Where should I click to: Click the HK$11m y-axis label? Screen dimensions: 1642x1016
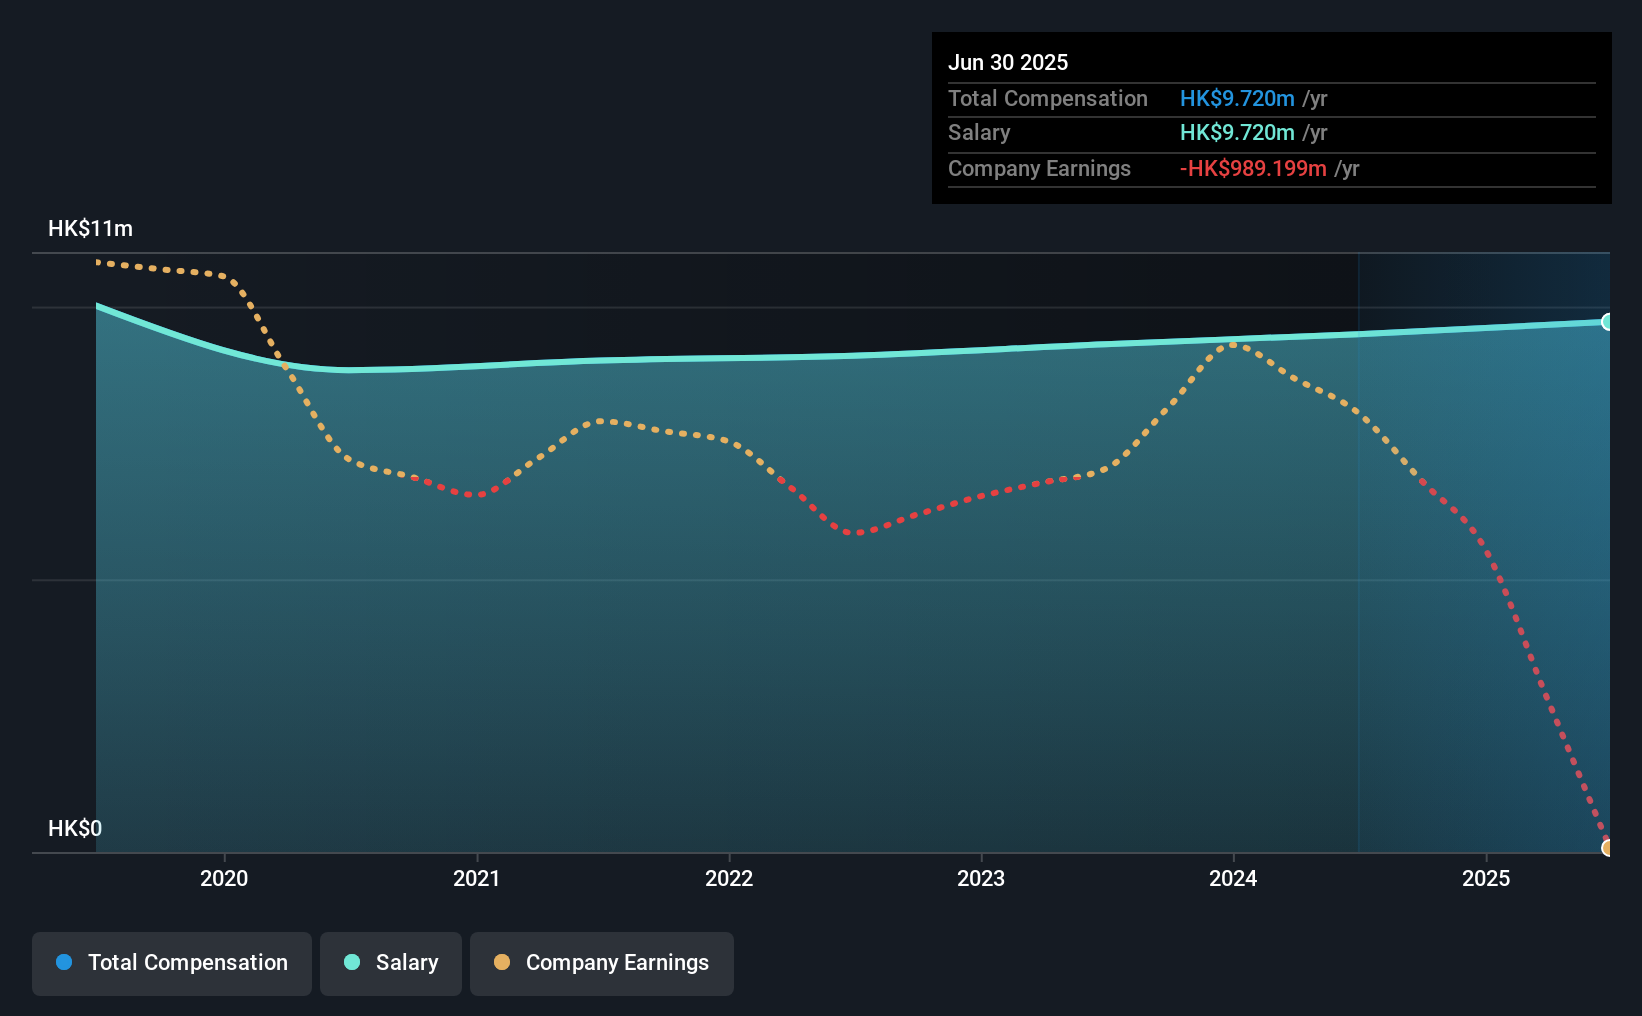click(90, 229)
